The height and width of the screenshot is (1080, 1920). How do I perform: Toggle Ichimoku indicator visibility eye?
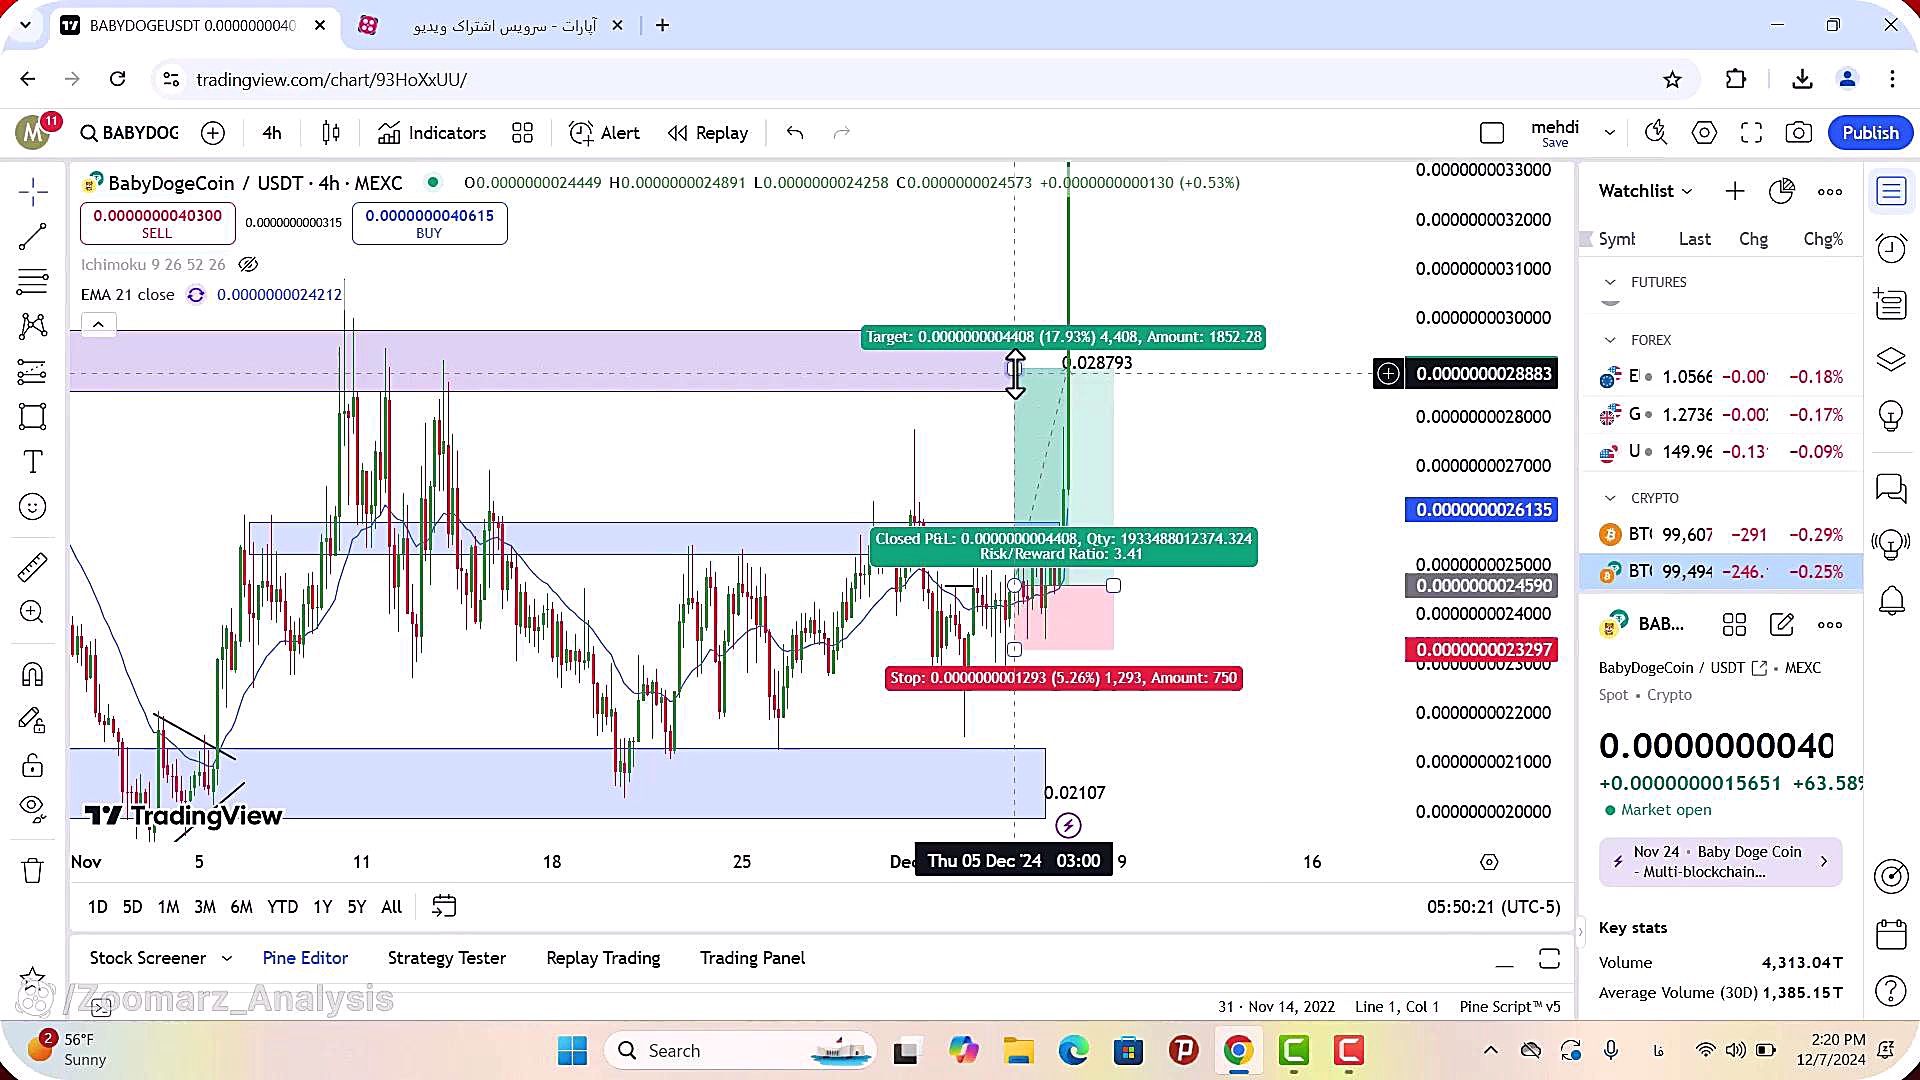(x=248, y=265)
